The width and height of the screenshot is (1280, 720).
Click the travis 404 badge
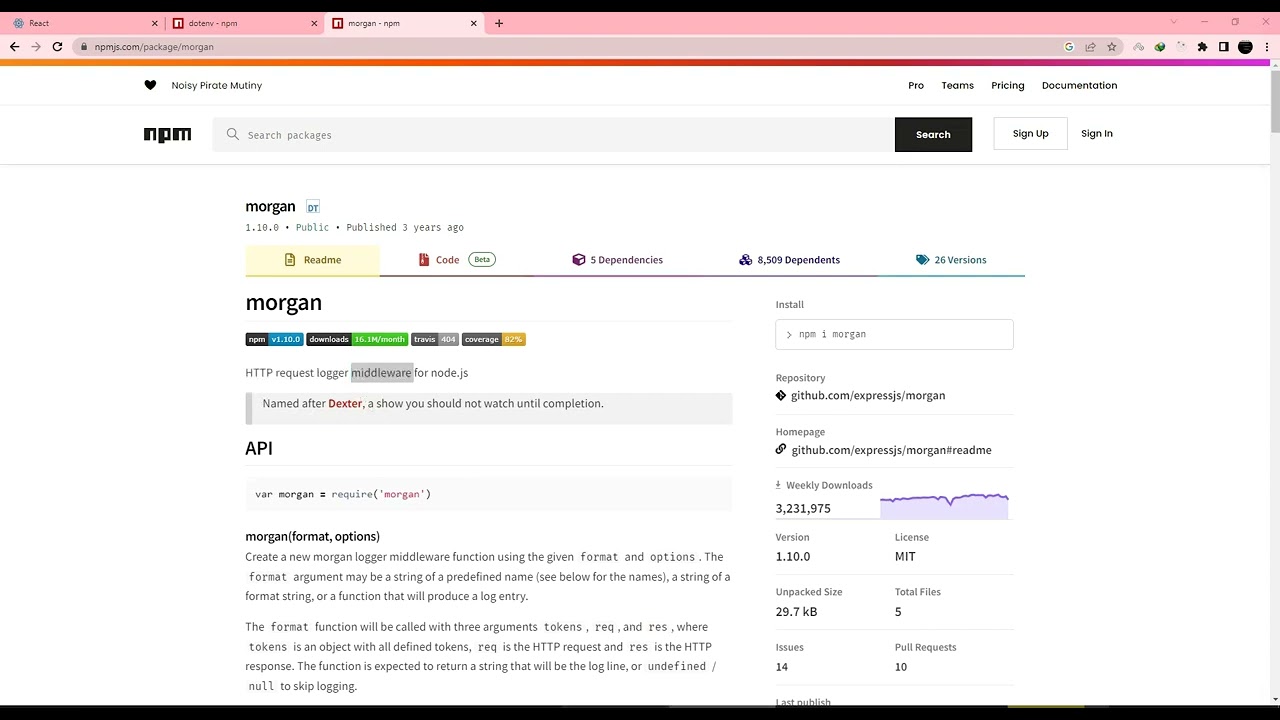[x=435, y=340]
